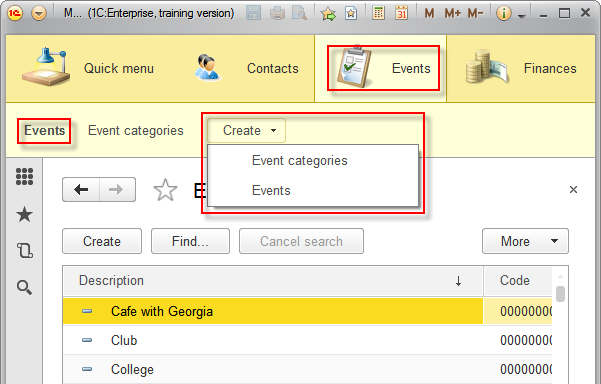The image size is (601, 384).
Task: Open the orange main menu dropdown button
Action: (39, 13)
